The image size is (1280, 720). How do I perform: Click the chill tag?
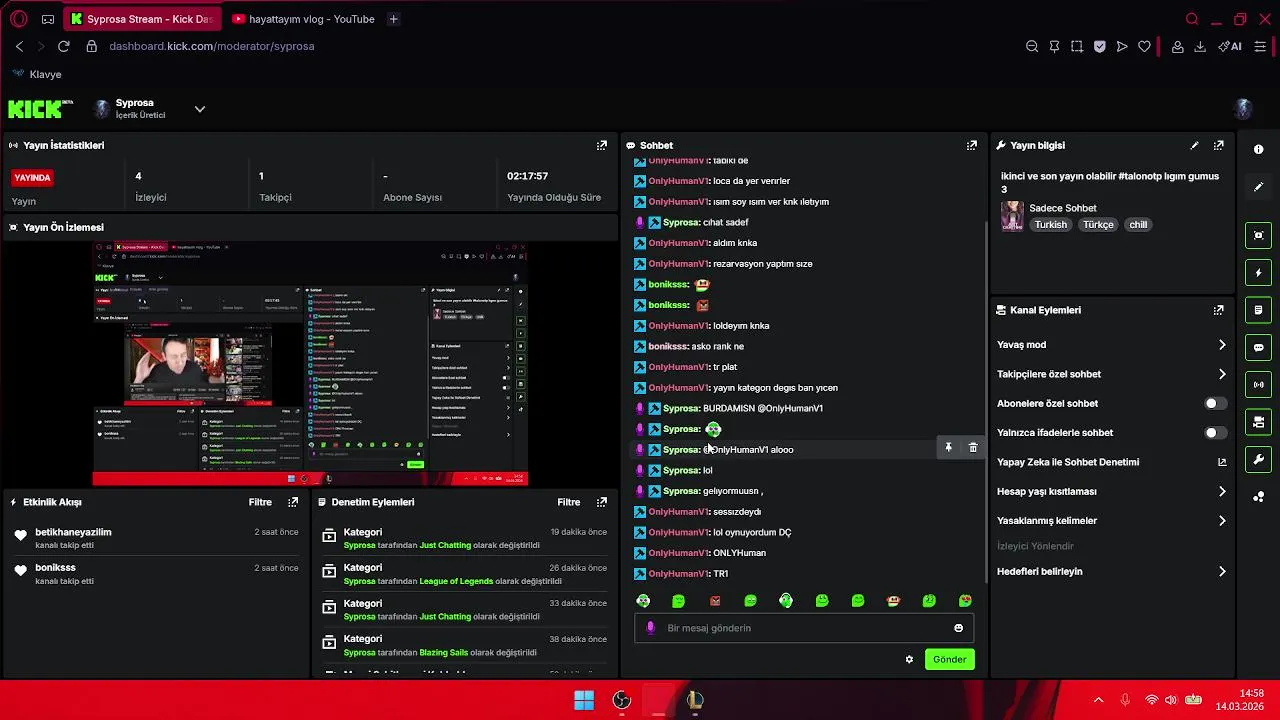1138,225
